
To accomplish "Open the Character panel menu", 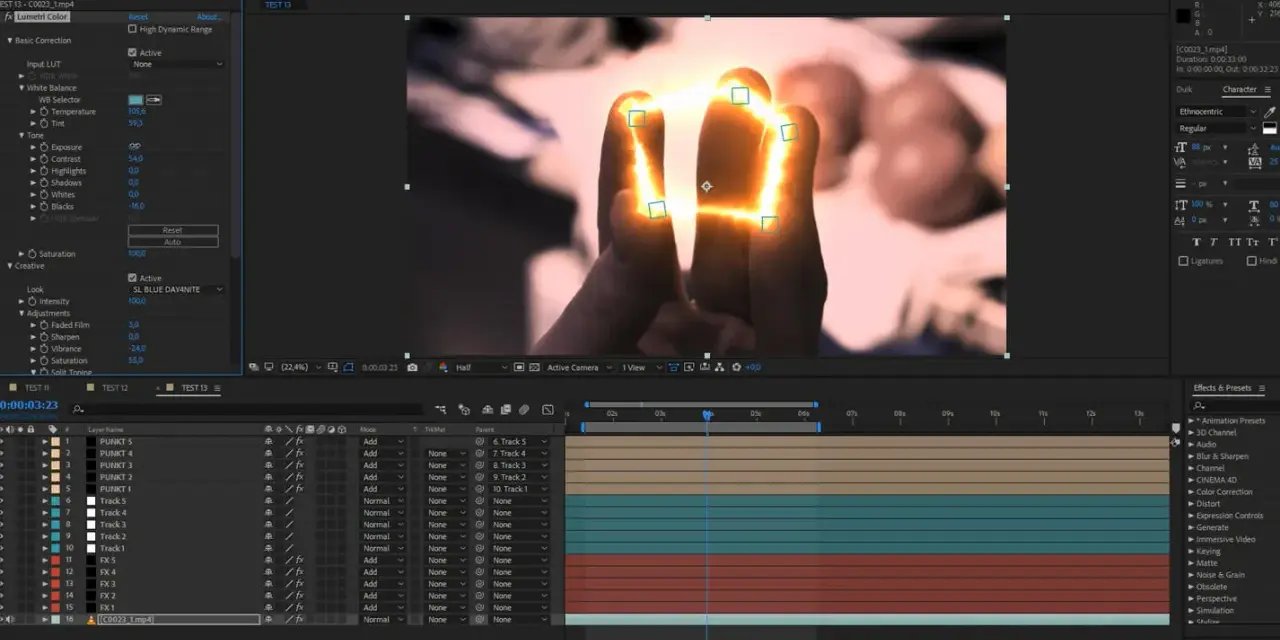I will [1267, 90].
